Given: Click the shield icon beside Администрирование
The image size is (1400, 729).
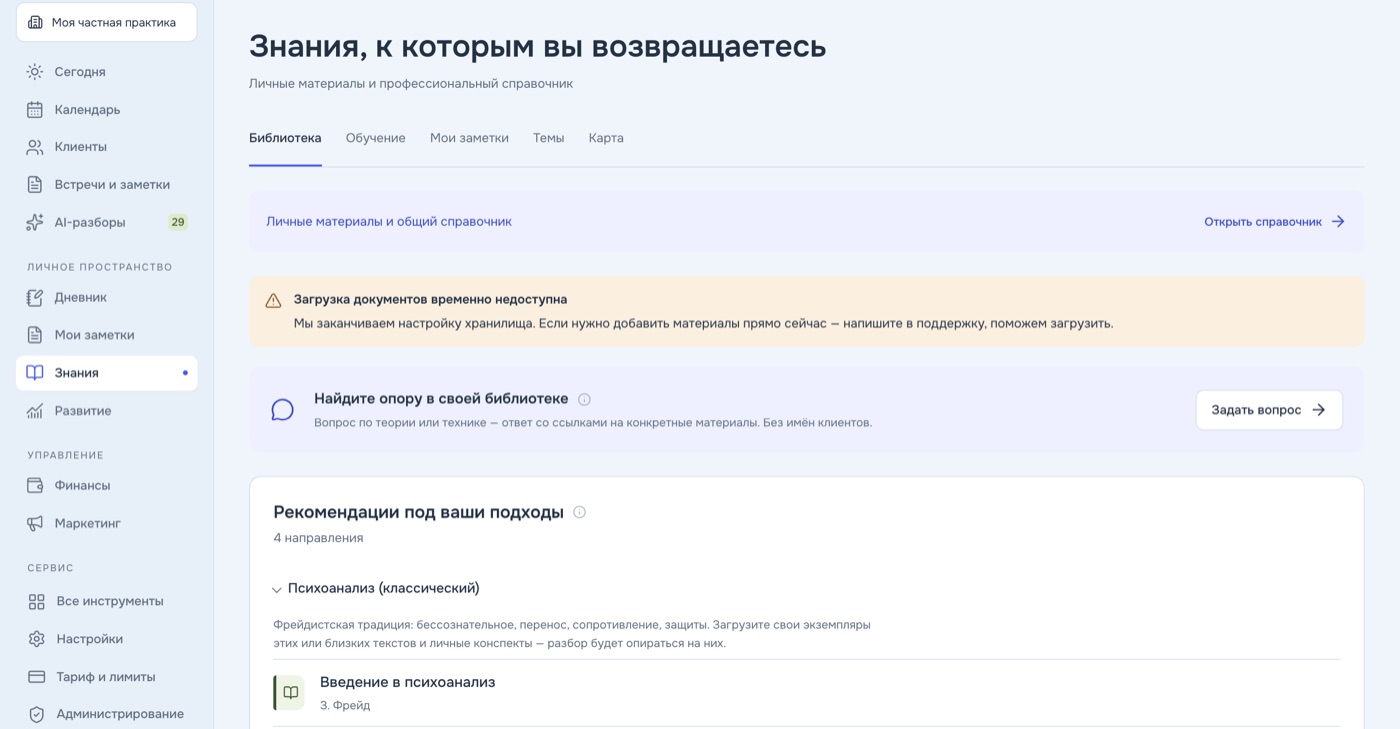Looking at the screenshot, I should coord(37,714).
